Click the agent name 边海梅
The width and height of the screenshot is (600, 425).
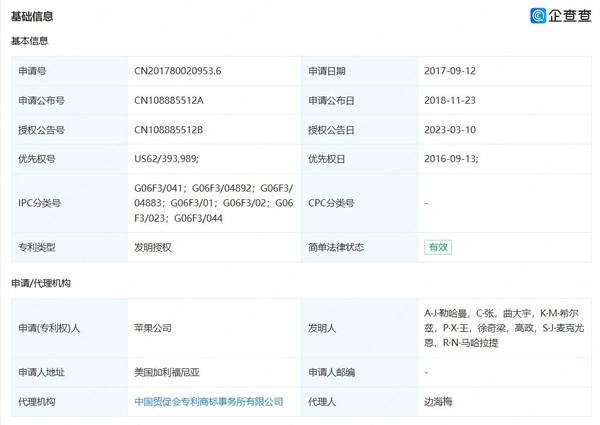pos(438,402)
